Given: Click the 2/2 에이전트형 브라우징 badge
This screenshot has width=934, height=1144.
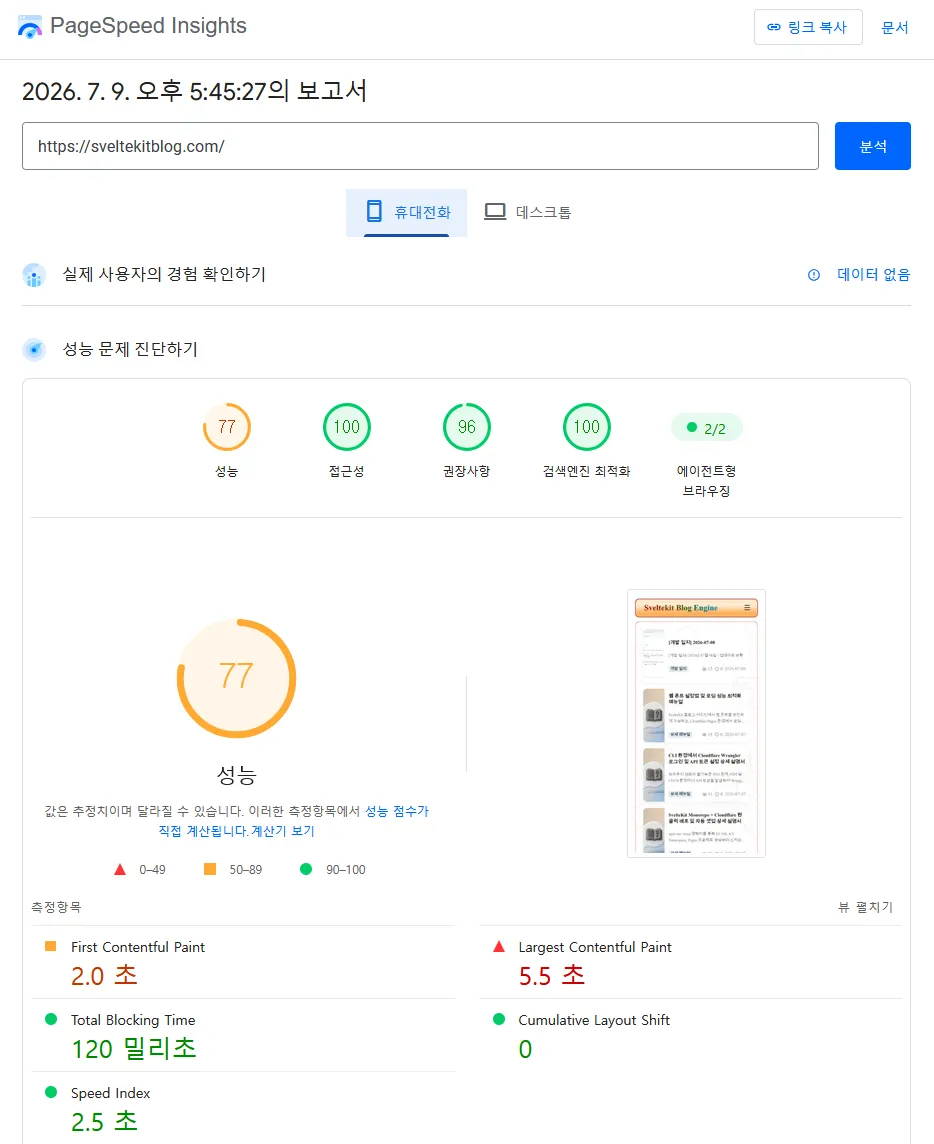Looking at the screenshot, I should (x=706, y=428).
